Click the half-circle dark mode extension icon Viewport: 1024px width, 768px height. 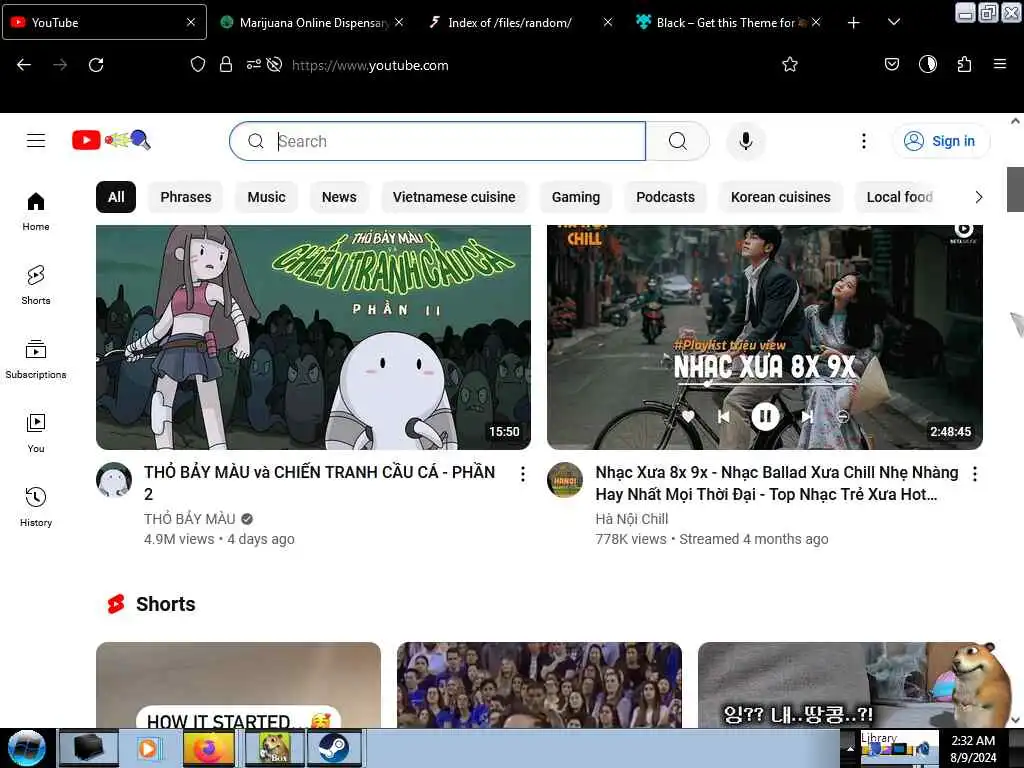[x=927, y=64]
